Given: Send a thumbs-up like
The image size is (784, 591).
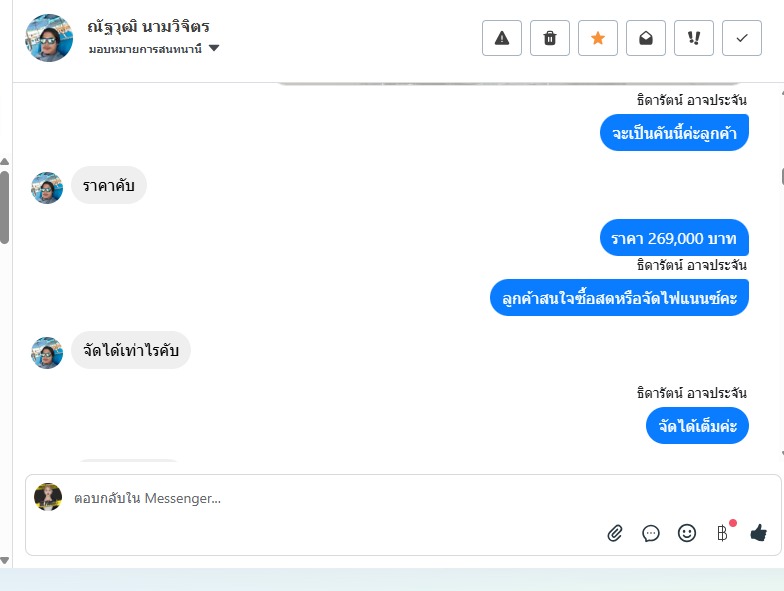Looking at the screenshot, I should pyautogui.click(x=758, y=533).
